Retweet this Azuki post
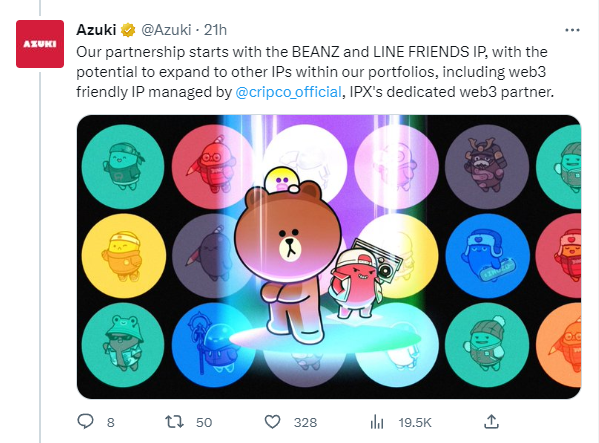The image size is (599, 443). click(175, 422)
